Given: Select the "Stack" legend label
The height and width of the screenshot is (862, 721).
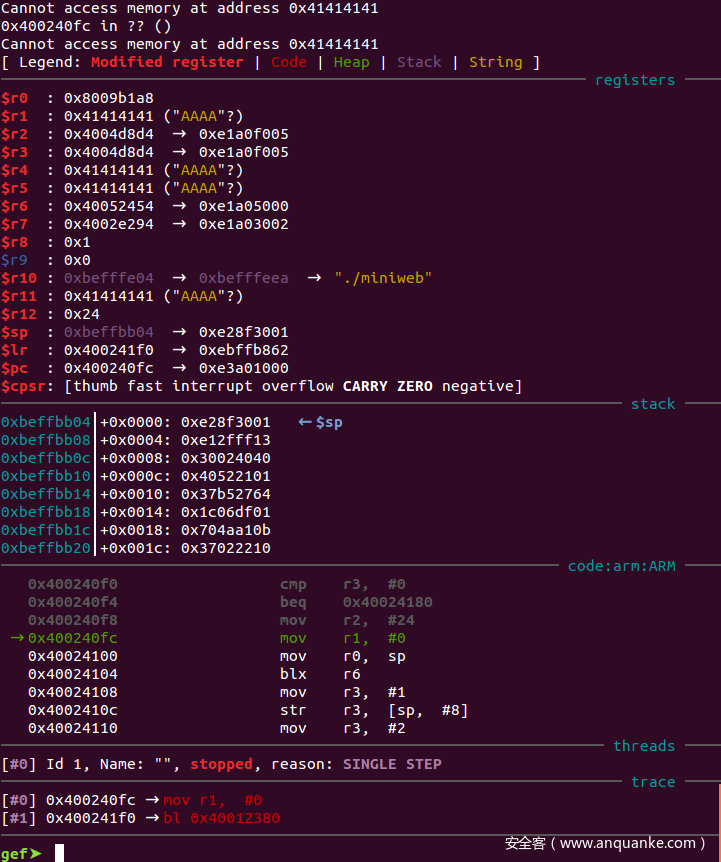Looking at the screenshot, I should [419, 62].
